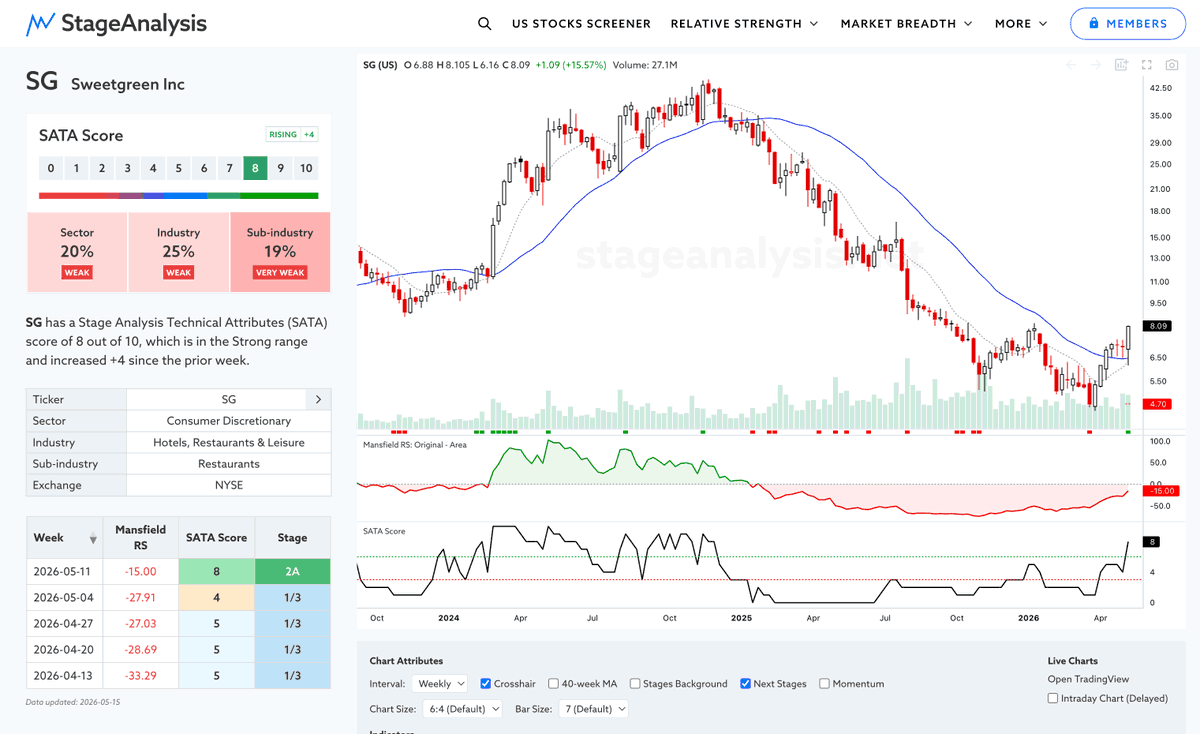Screen dimensions: 1200x734
Task: Open TradingView live chart link
Action: [x=1090, y=679]
